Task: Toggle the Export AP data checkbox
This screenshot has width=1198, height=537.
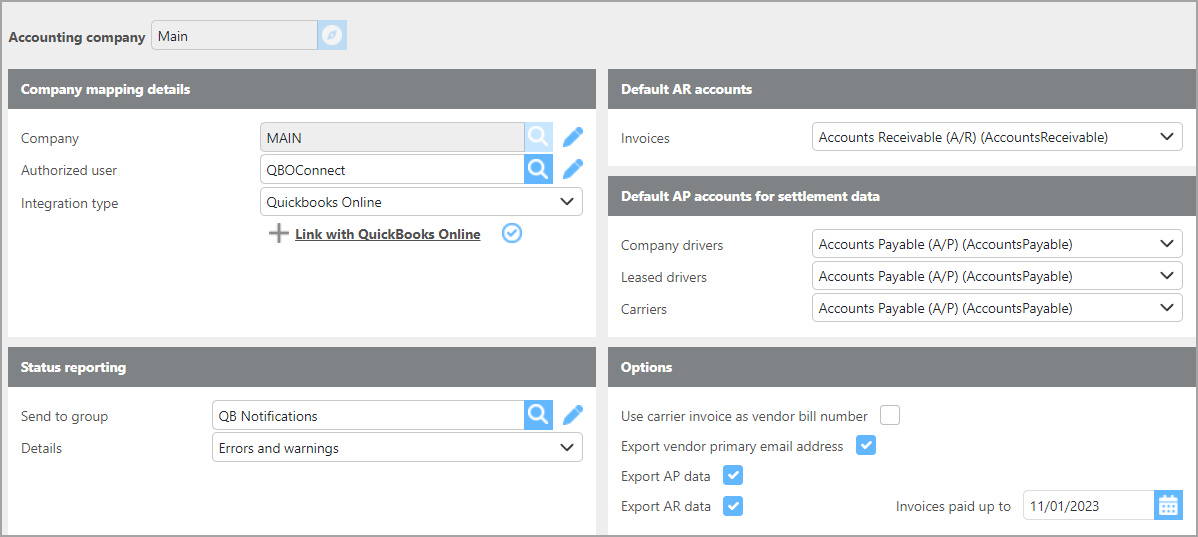Action: [733, 476]
